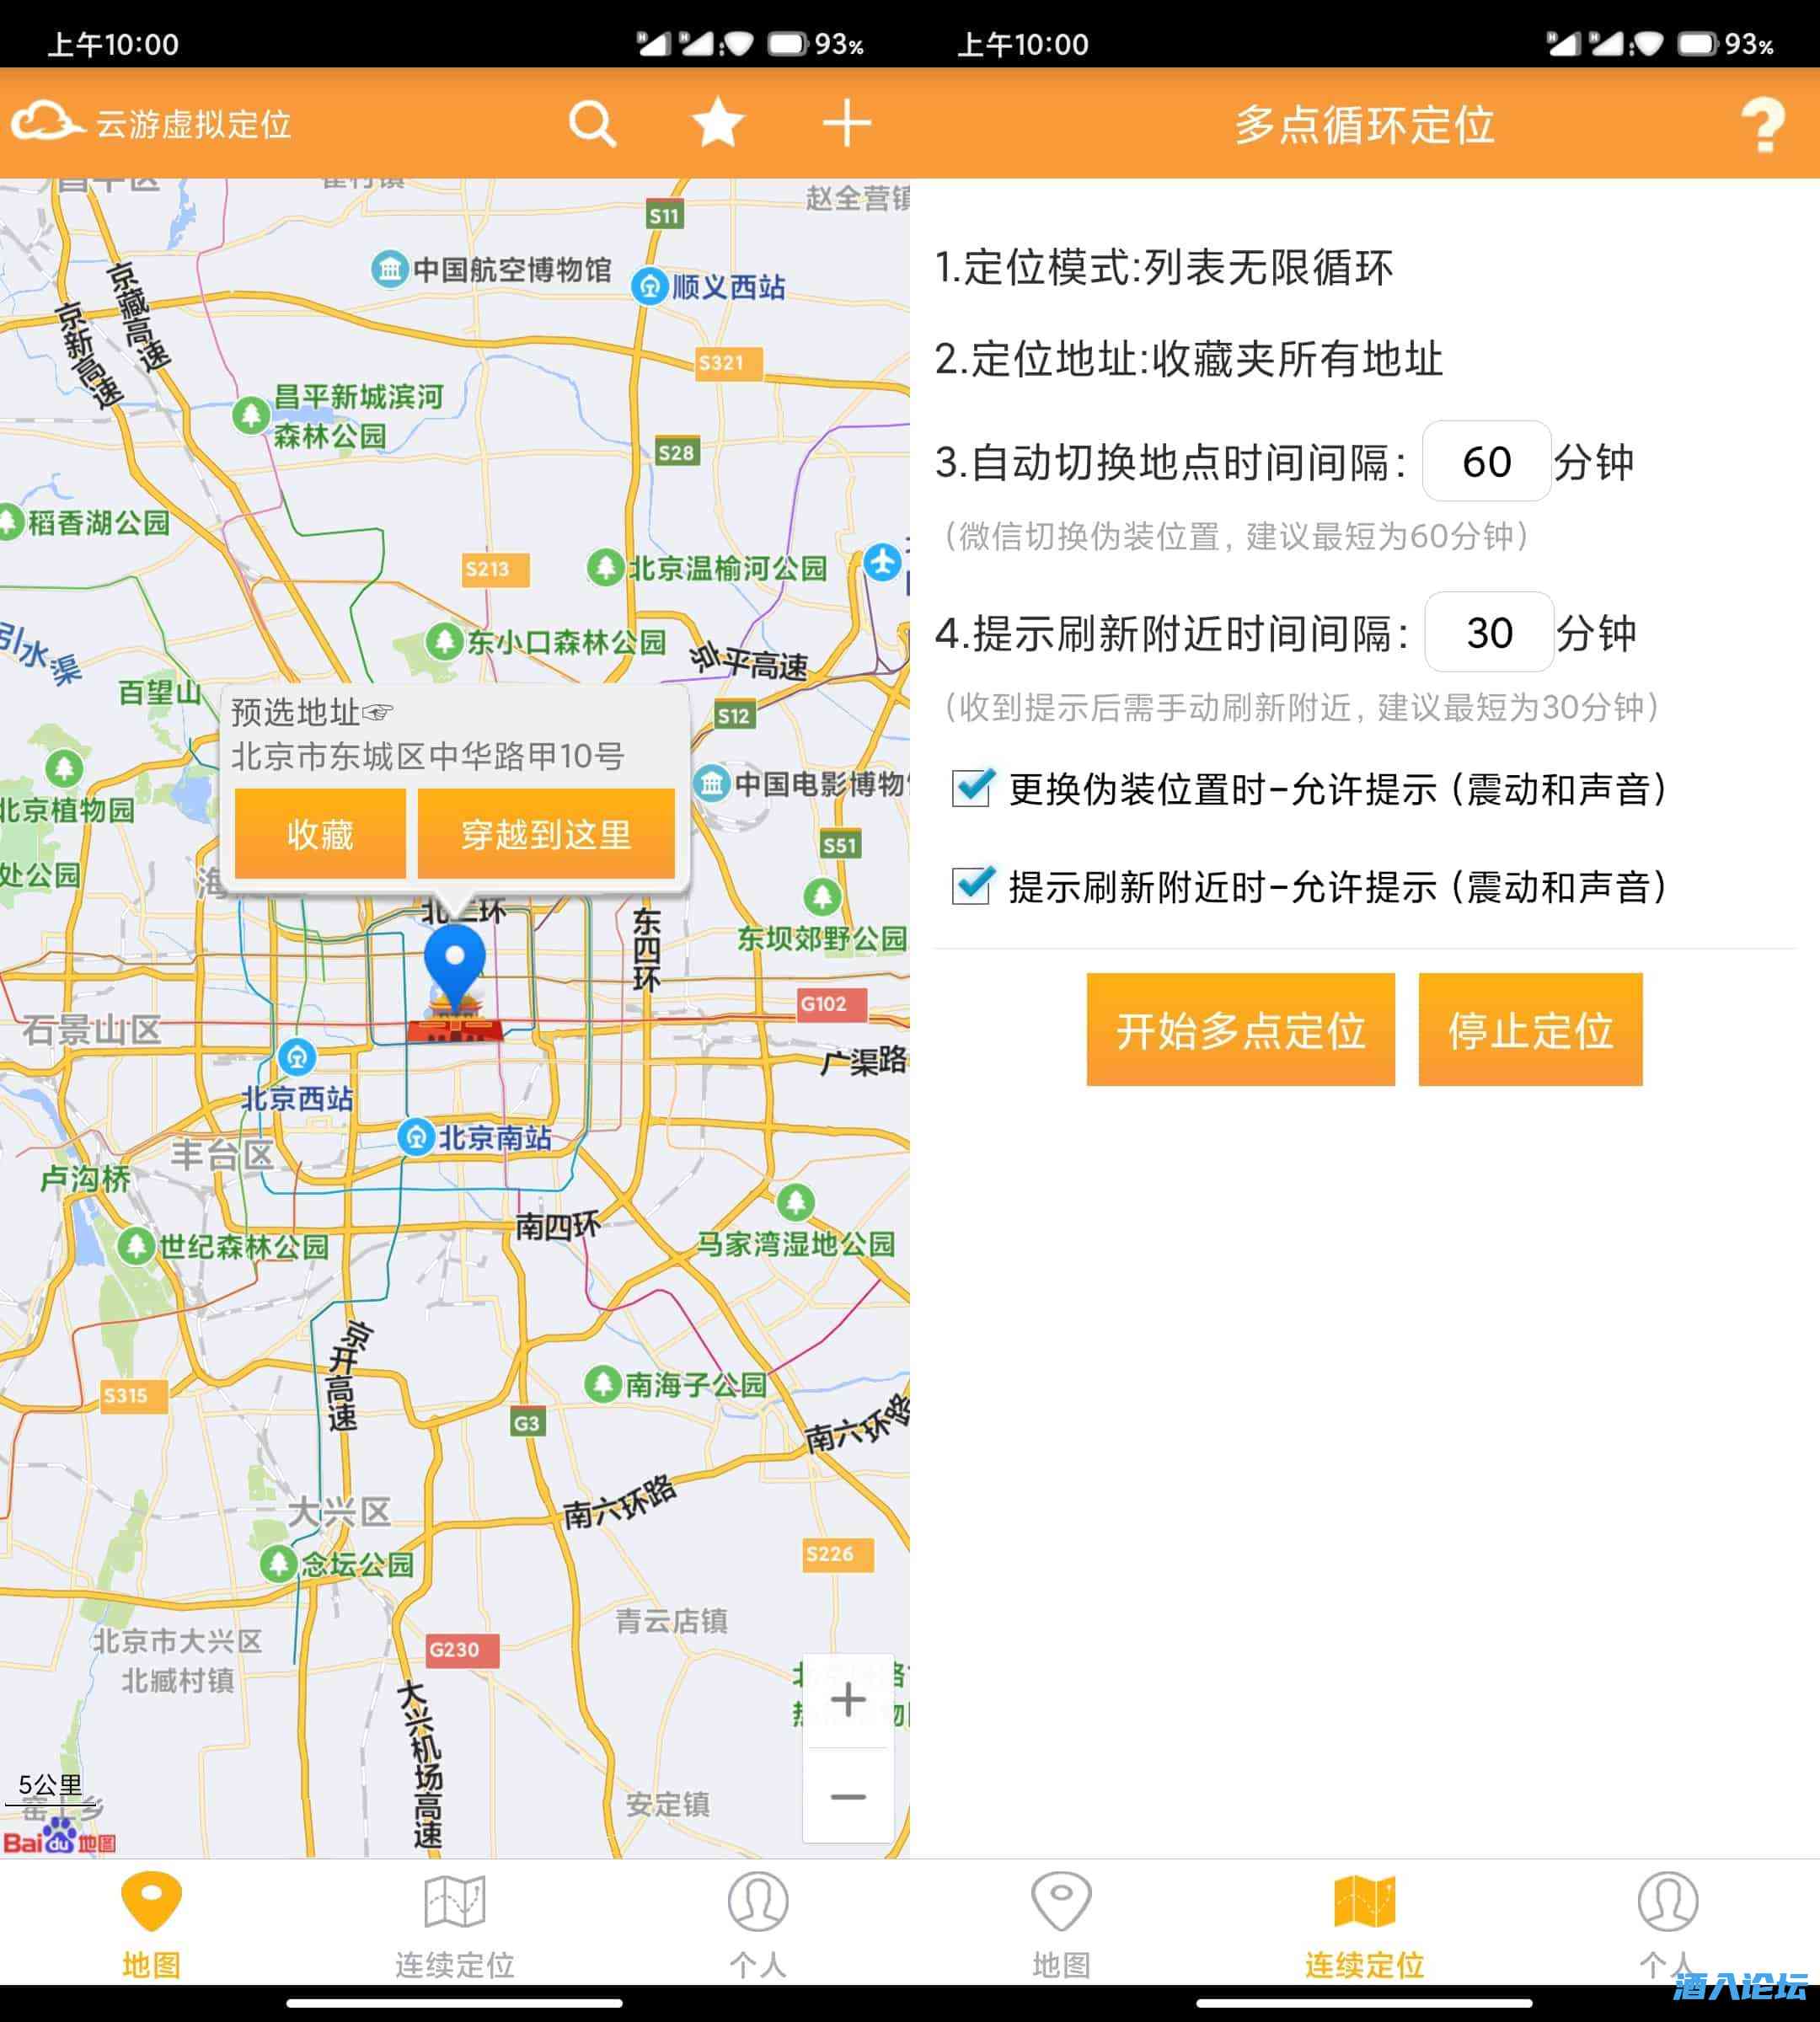Zoom out the map with minus button
This screenshot has width=1820, height=2022.
[x=848, y=1797]
